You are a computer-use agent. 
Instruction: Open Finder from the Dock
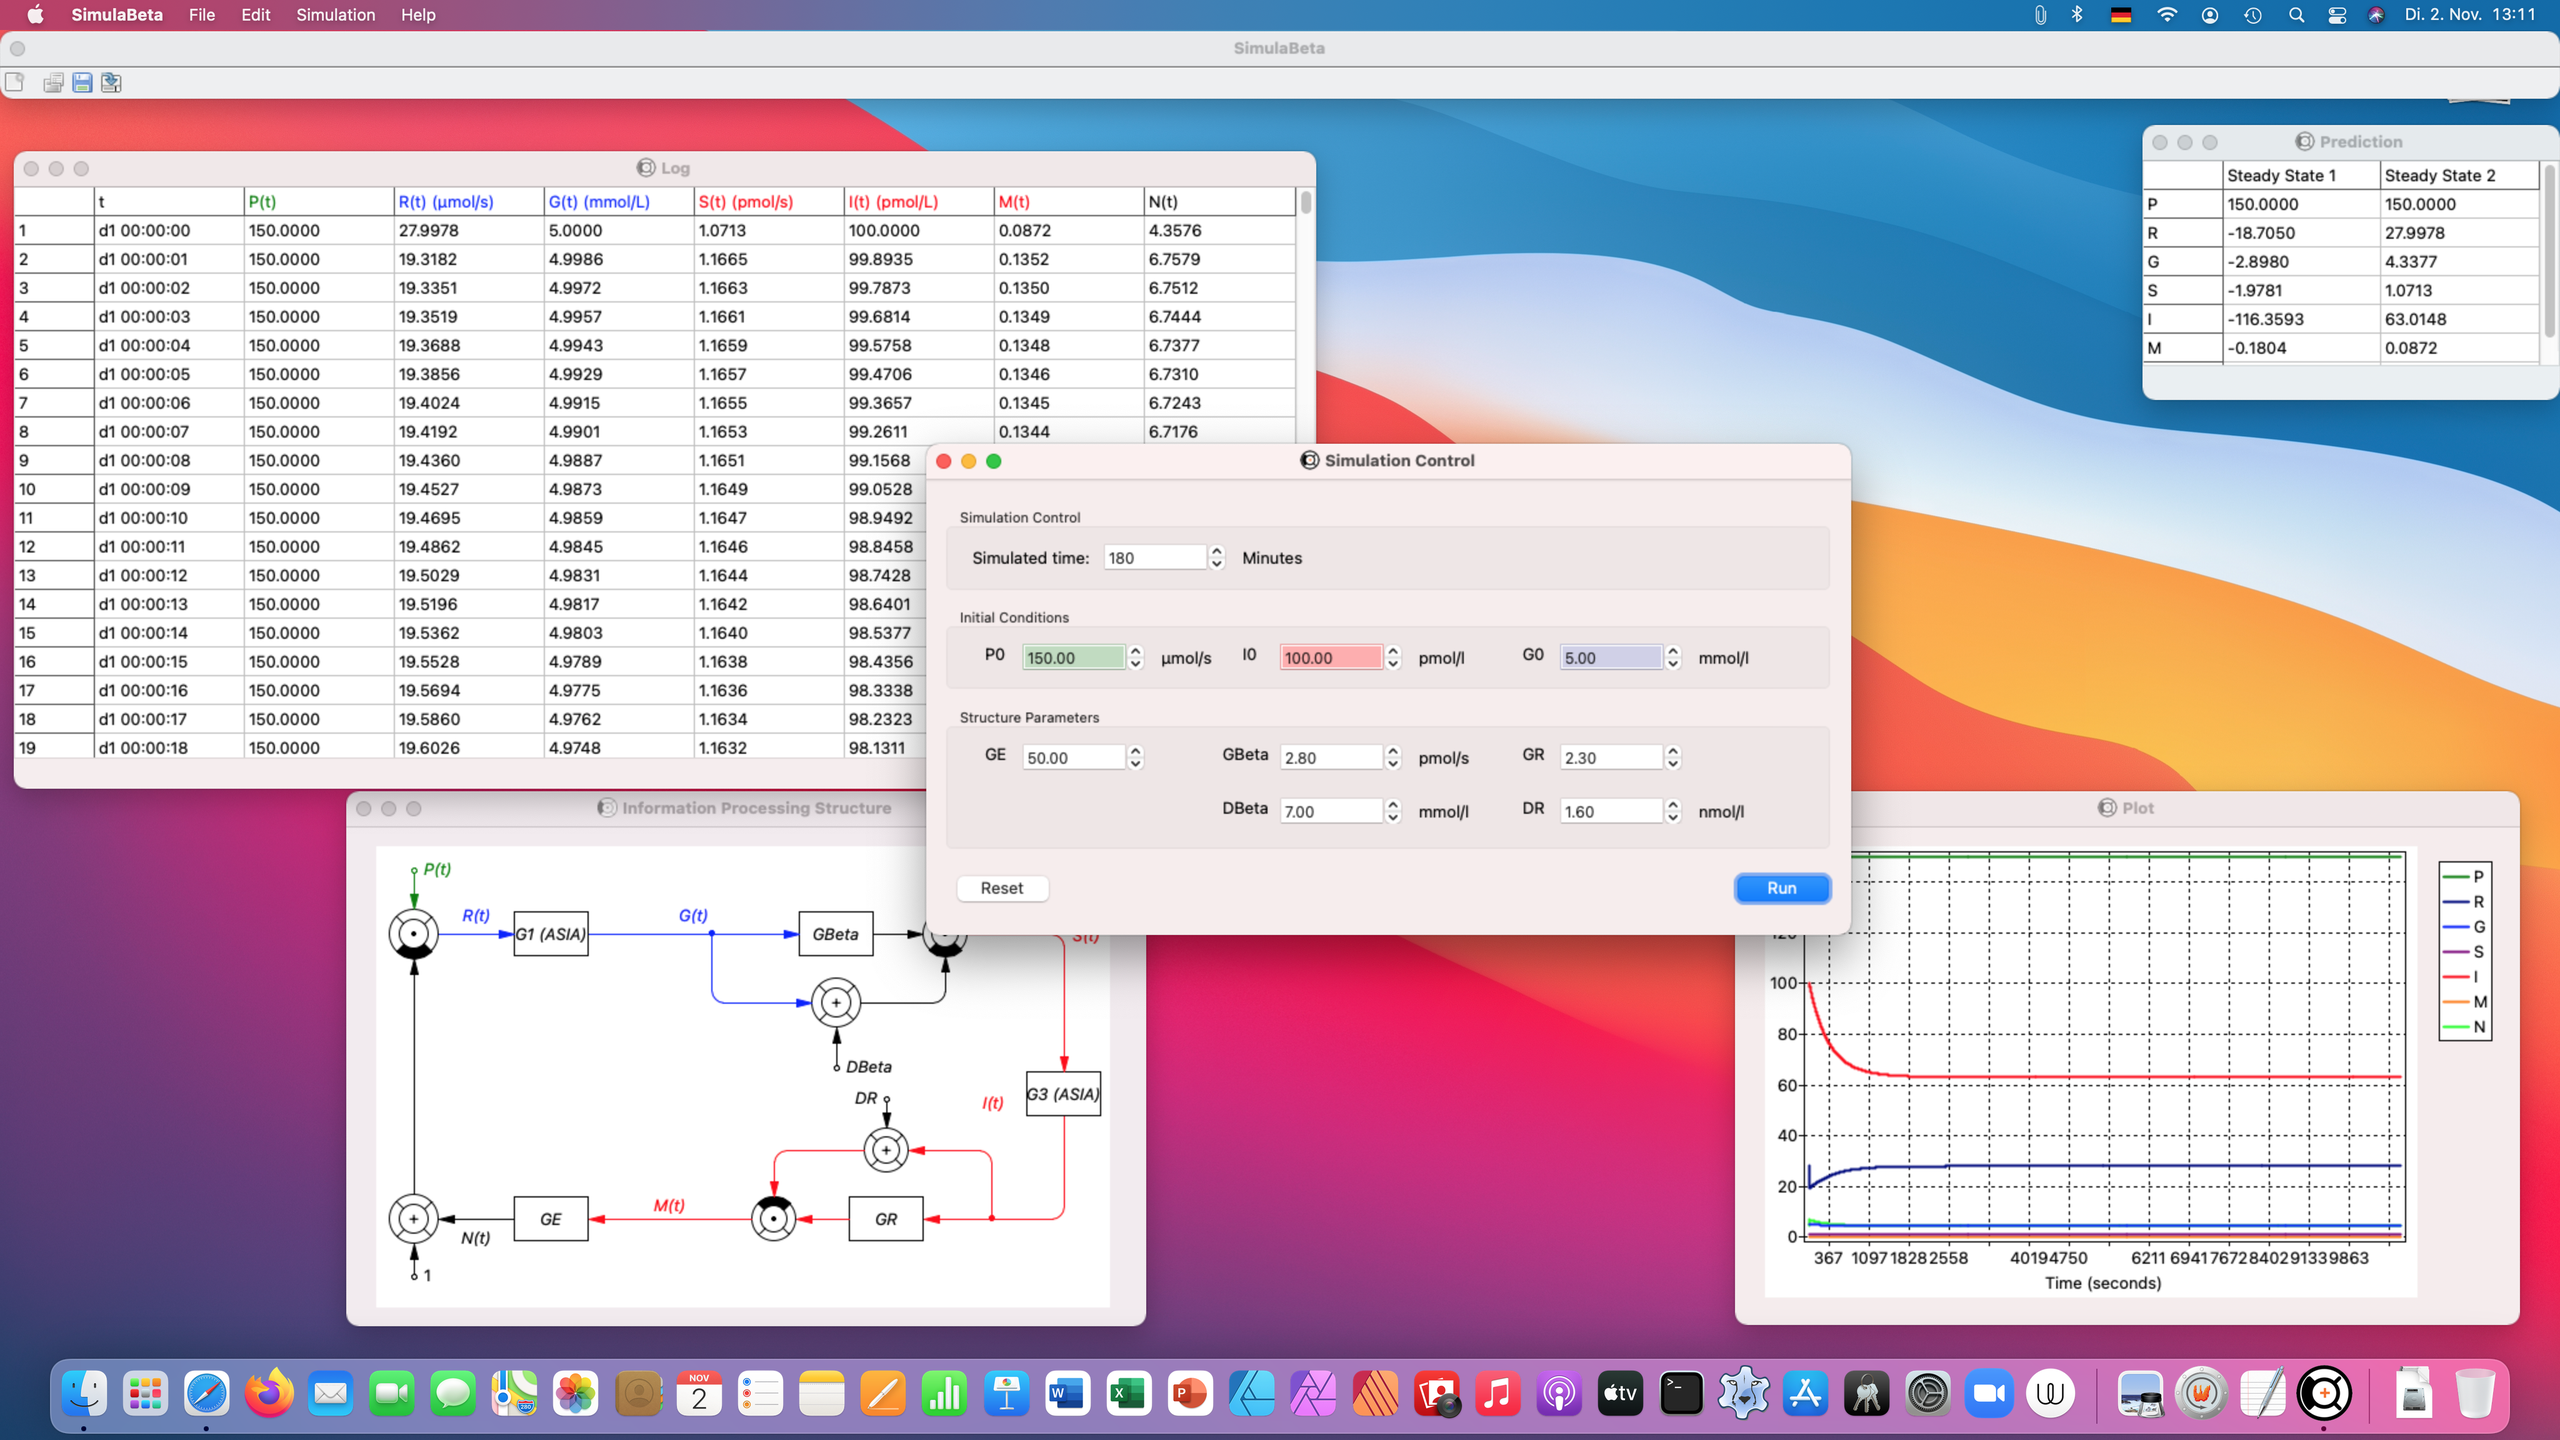84,1393
